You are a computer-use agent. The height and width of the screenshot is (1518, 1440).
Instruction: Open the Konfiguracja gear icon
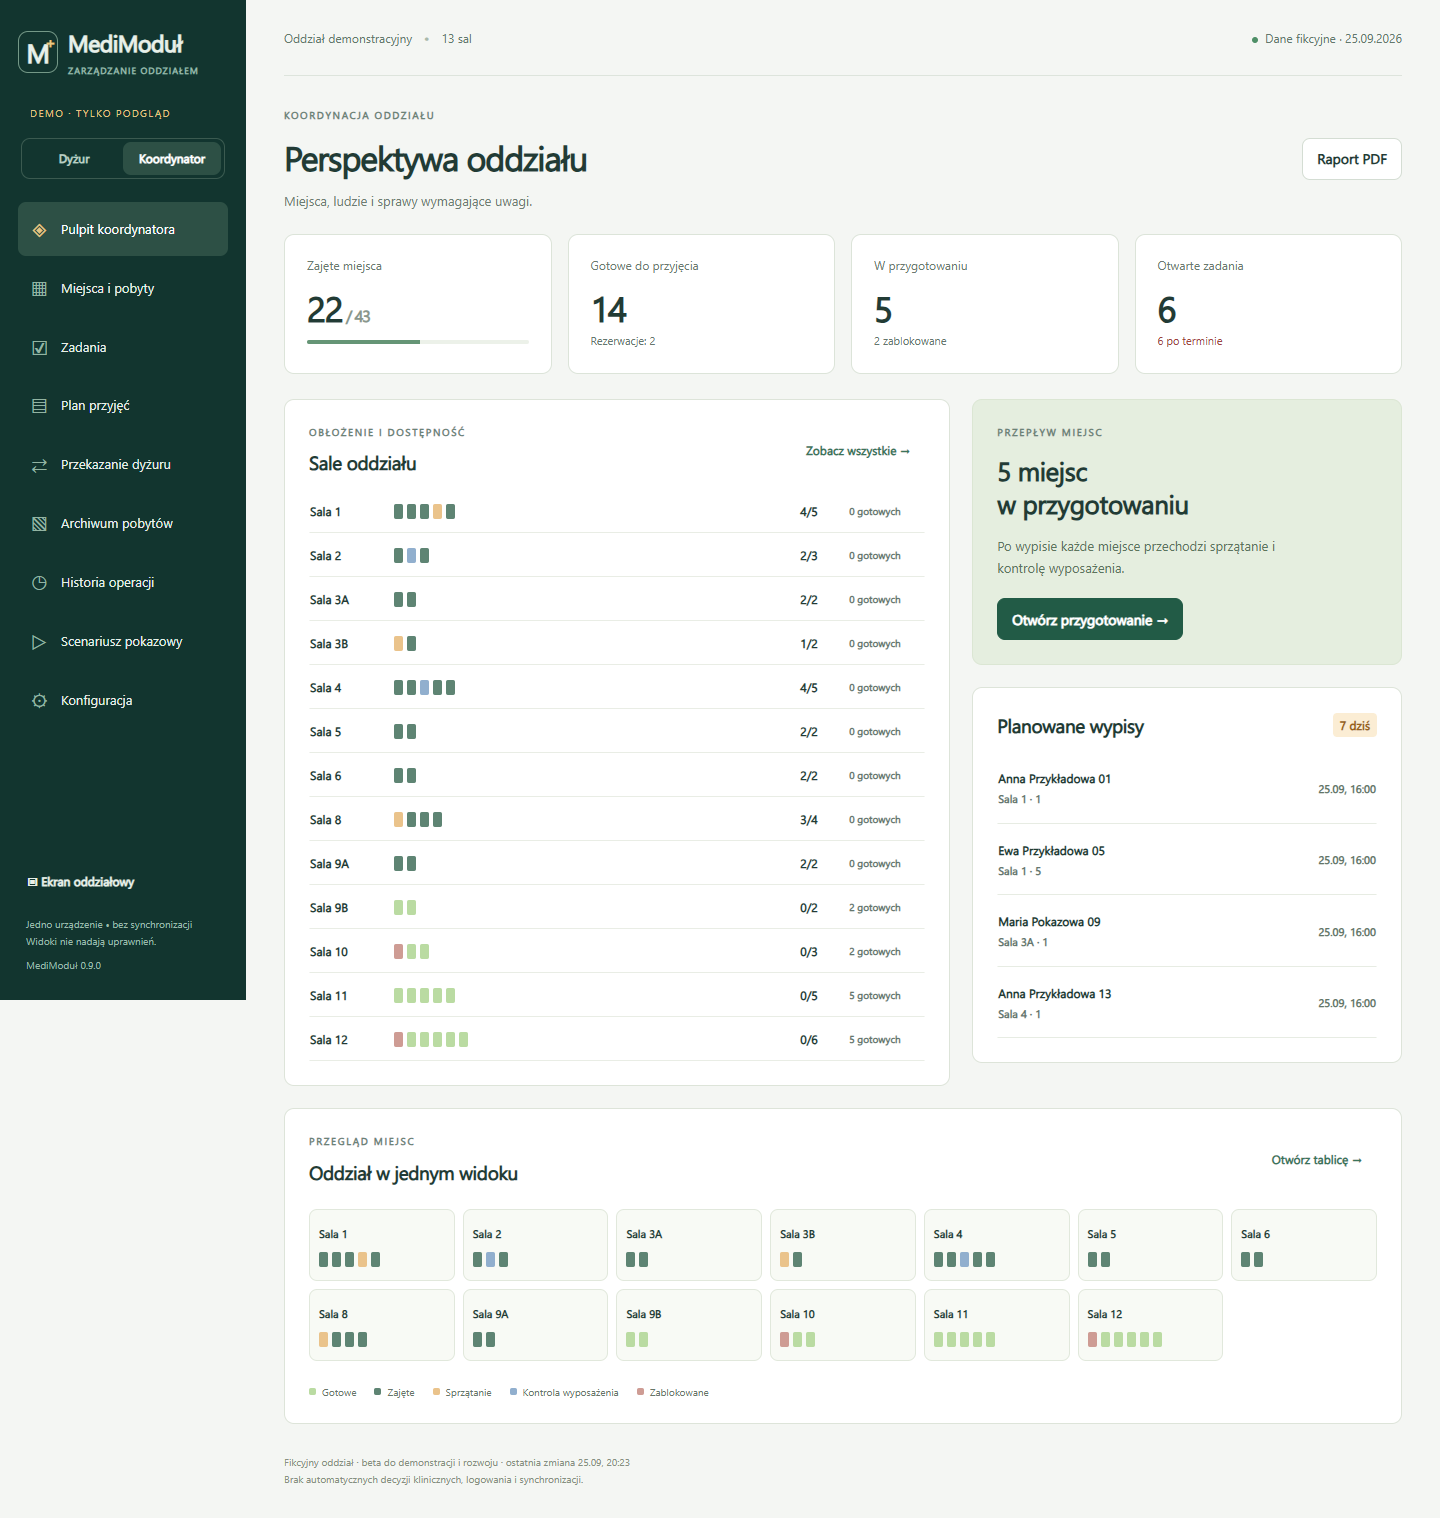coord(40,701)
